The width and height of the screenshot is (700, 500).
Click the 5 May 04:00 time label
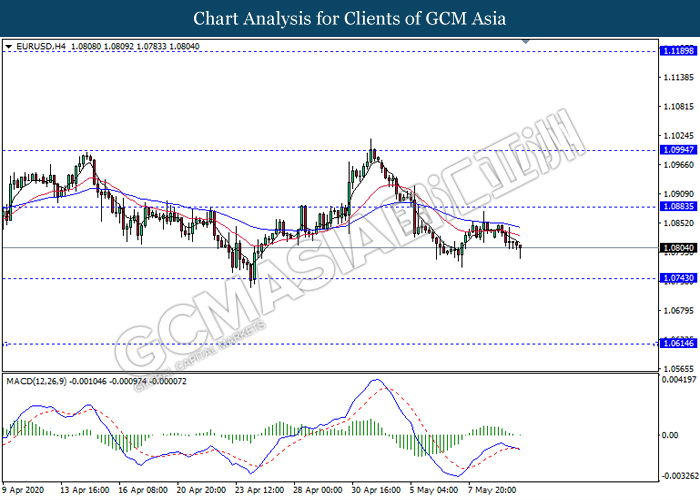434,490
